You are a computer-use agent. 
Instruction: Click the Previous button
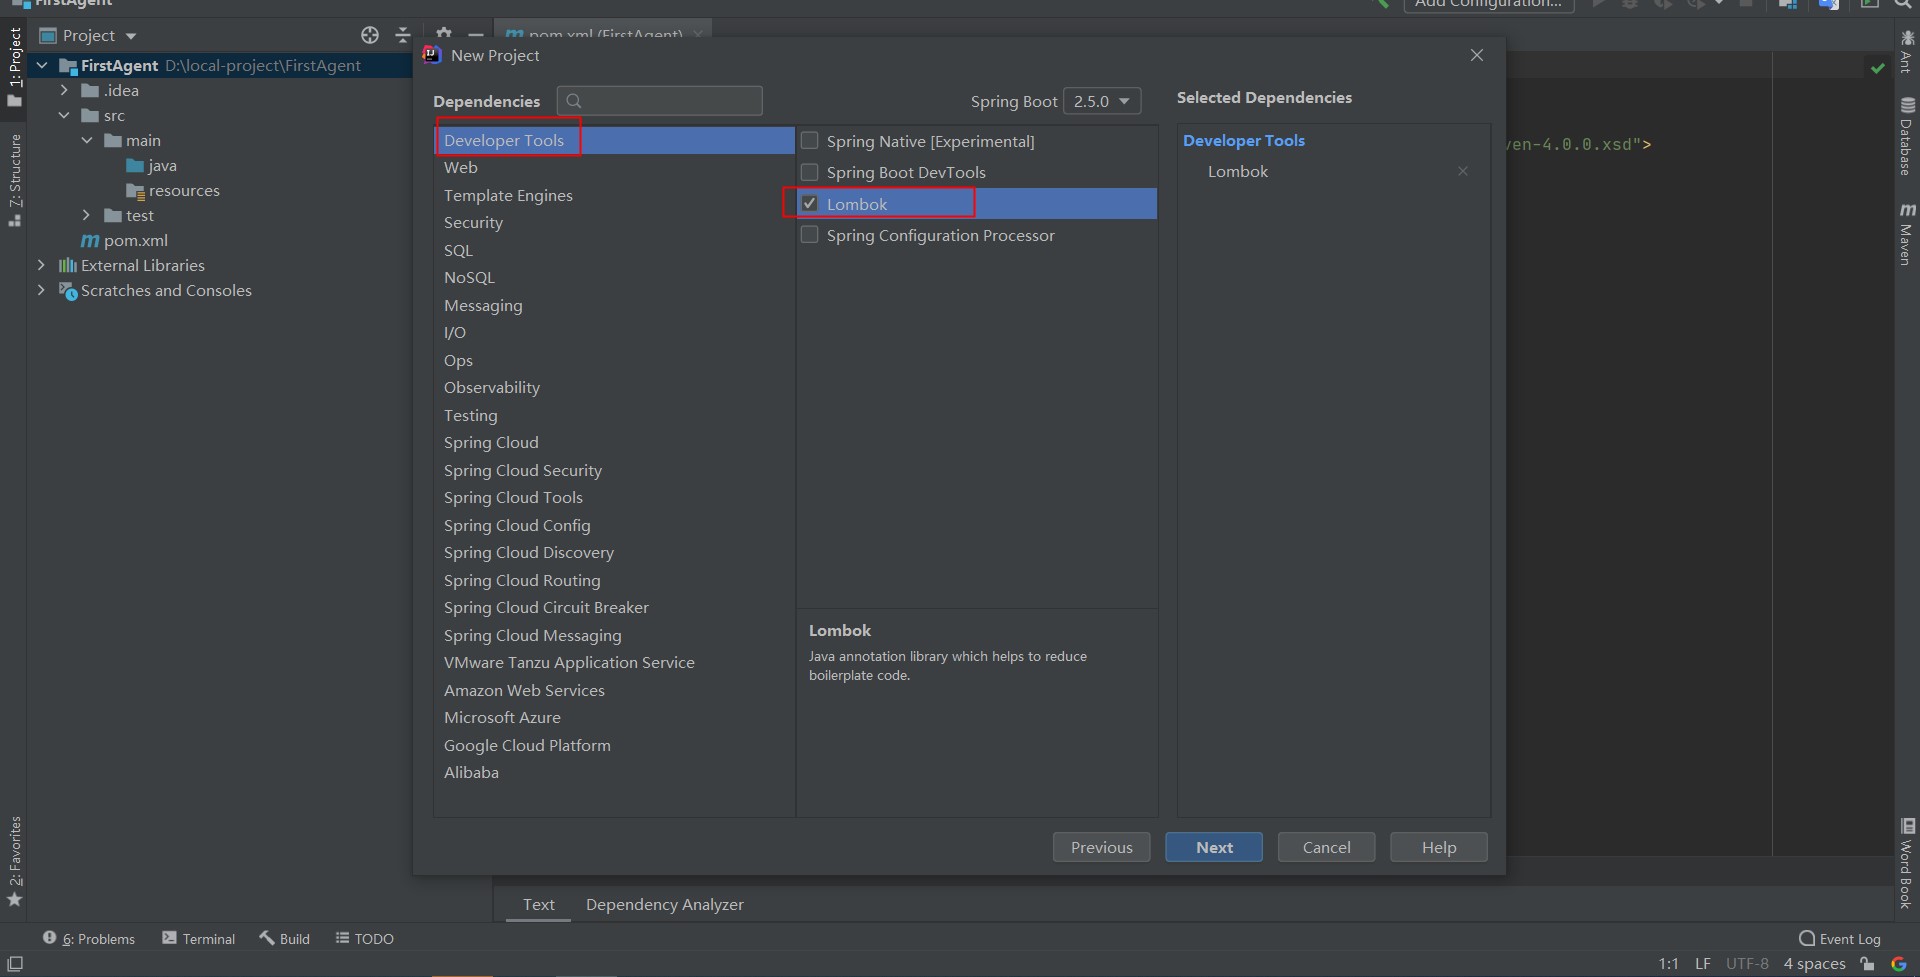pos(1102,847)
